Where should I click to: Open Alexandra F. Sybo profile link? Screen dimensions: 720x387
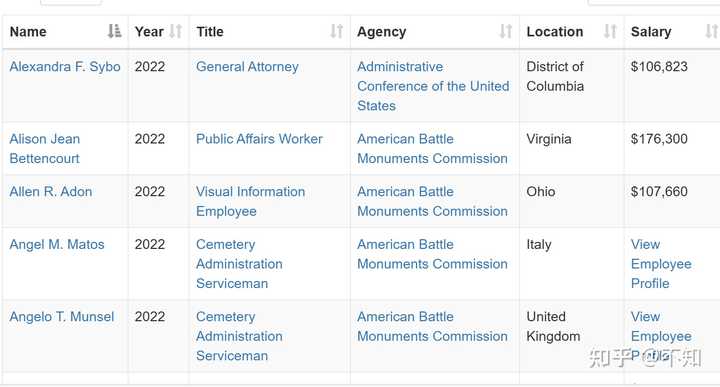pyautogui.click(x=65, y=67)
